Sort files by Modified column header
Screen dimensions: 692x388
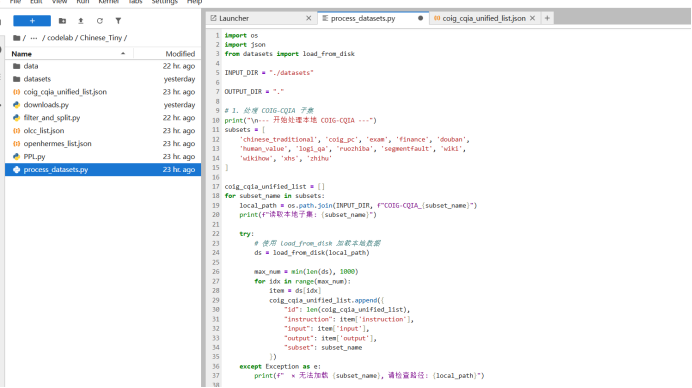click(180, 54)
